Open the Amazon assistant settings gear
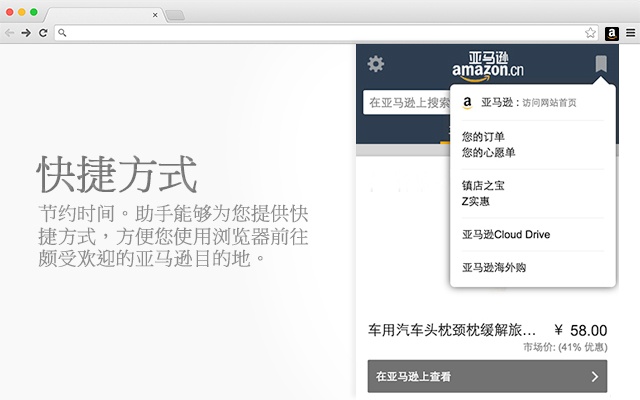This screenshot has width=640, height=400. 376,64
